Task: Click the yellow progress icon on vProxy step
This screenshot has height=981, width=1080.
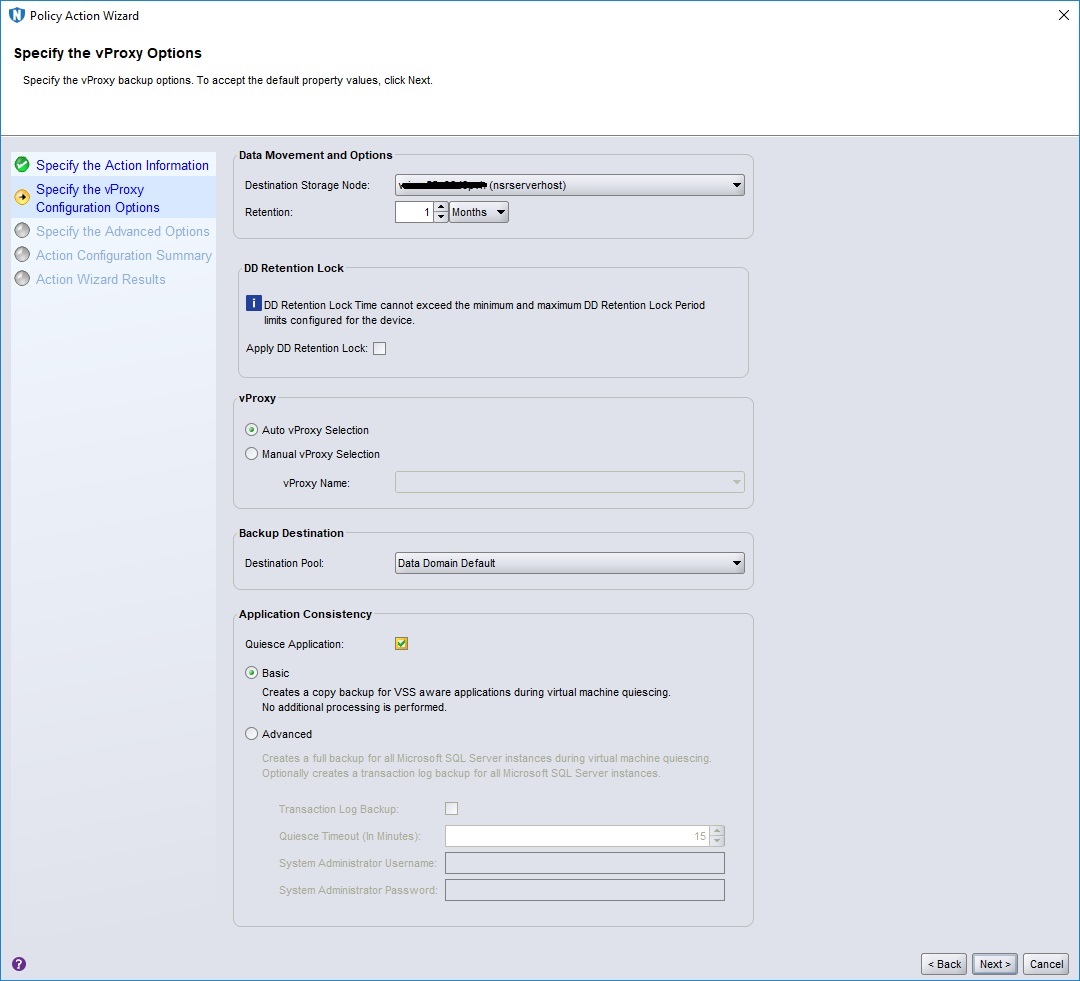Action: click(20, 197)
